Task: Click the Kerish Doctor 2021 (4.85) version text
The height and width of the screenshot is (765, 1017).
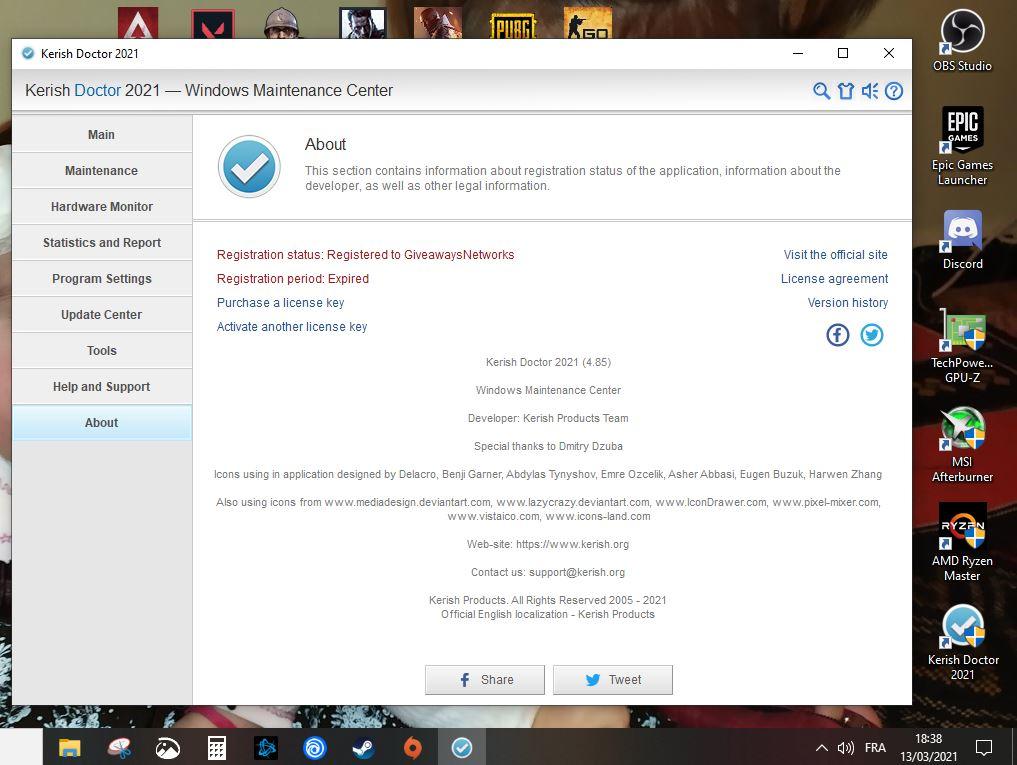Action: 548,362
